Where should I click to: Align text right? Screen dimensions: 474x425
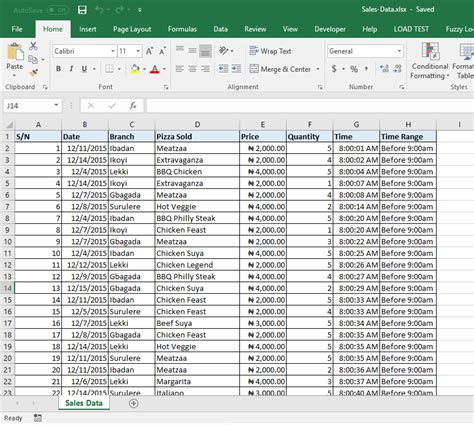(x=205, y=69)
